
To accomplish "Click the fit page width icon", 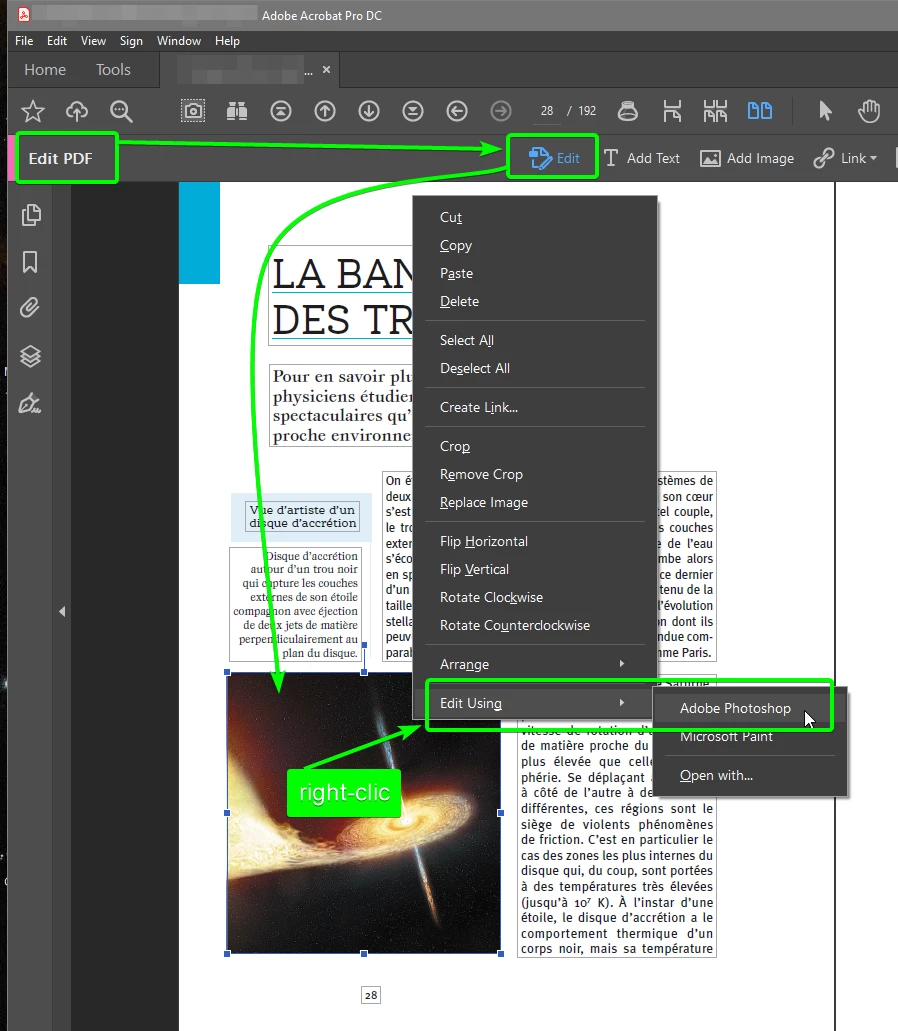I will 672,111.
